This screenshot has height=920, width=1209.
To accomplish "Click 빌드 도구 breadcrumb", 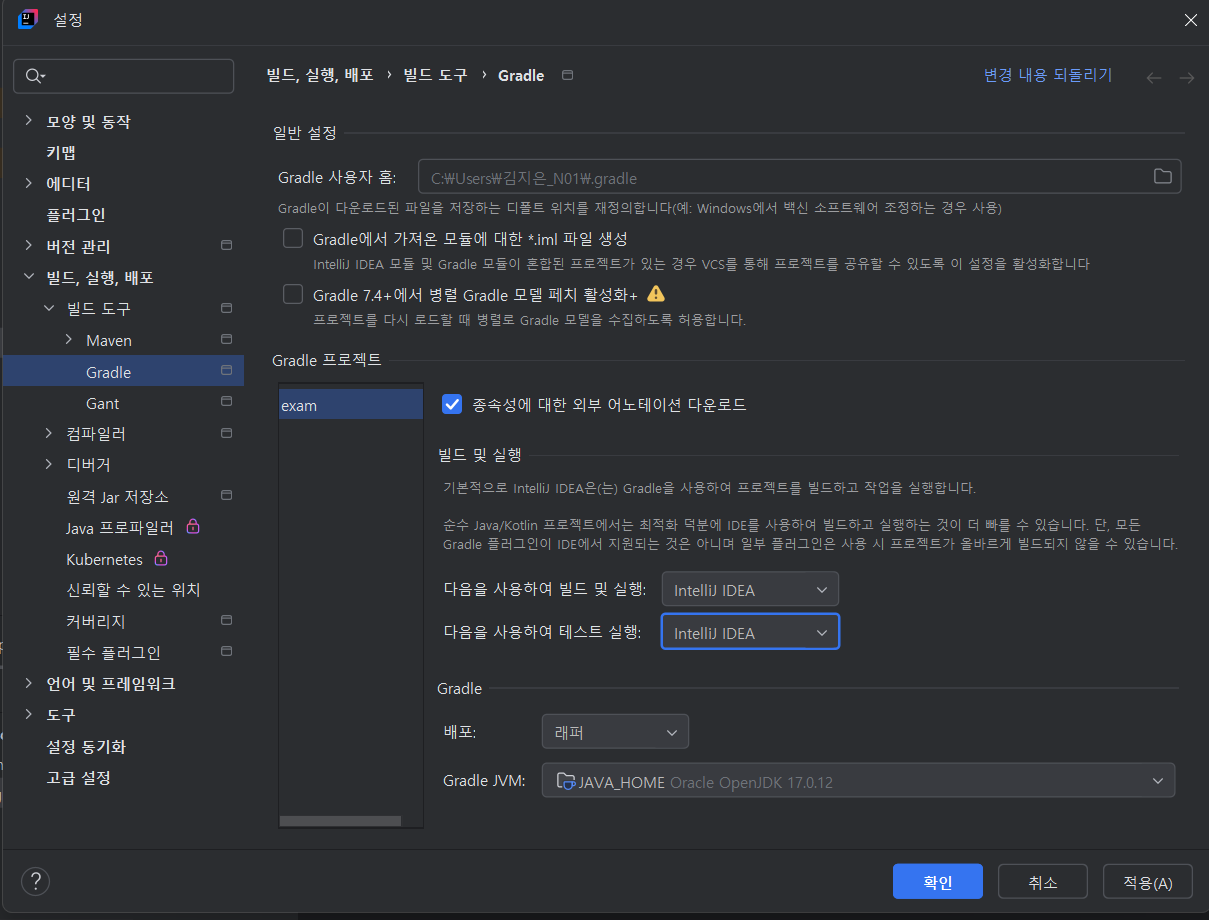I will coord(435,75).
